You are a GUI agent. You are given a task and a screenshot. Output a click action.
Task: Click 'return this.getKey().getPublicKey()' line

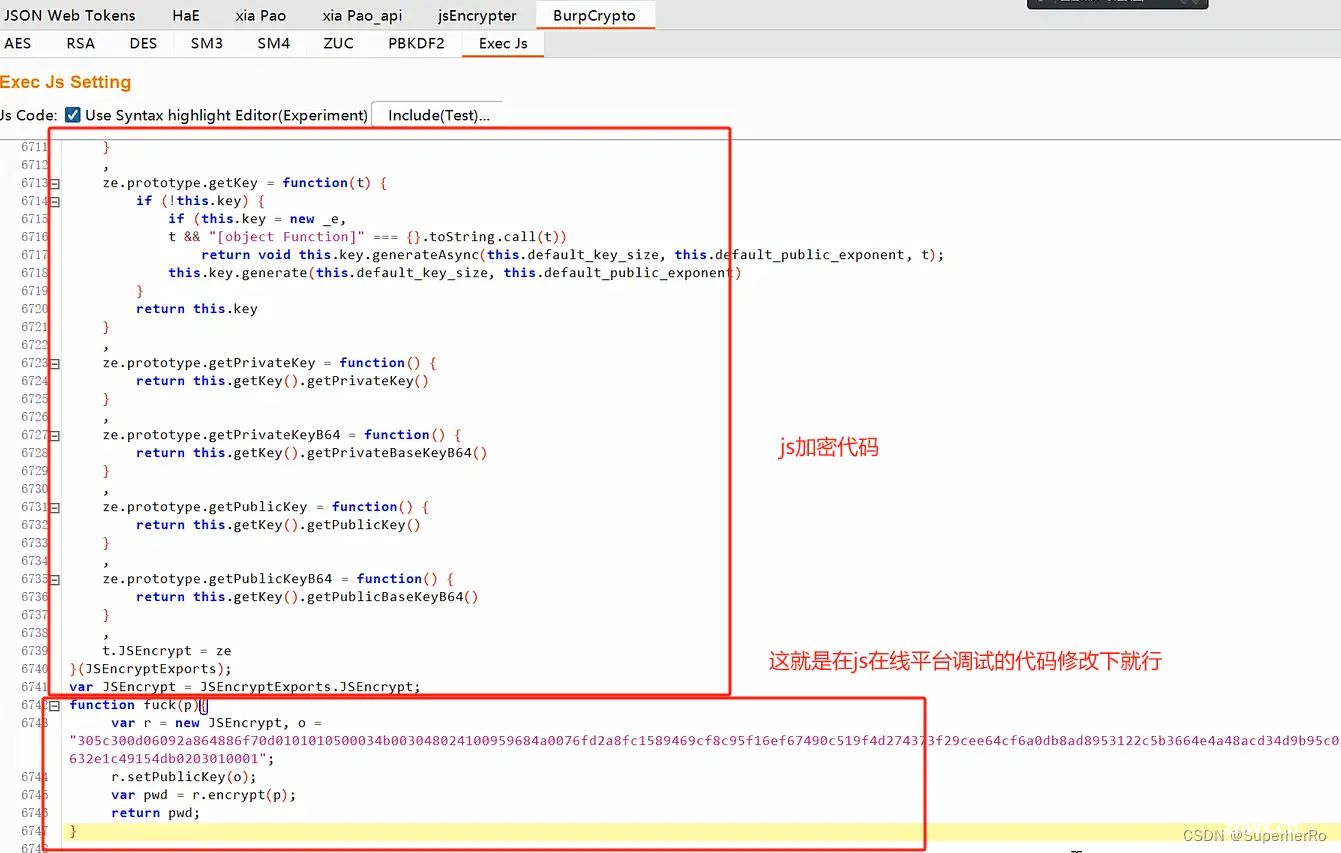[x=278, y=525]
